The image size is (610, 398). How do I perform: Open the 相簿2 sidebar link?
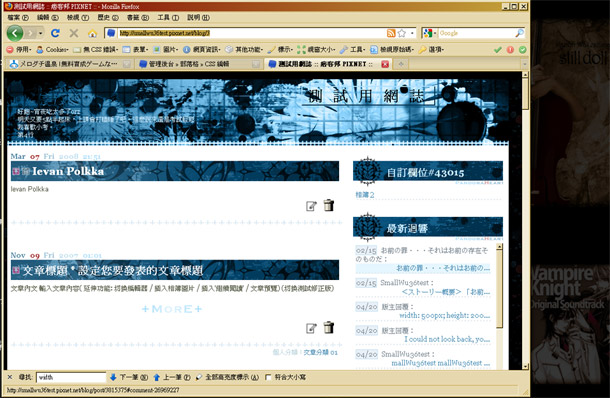[365, 195]
